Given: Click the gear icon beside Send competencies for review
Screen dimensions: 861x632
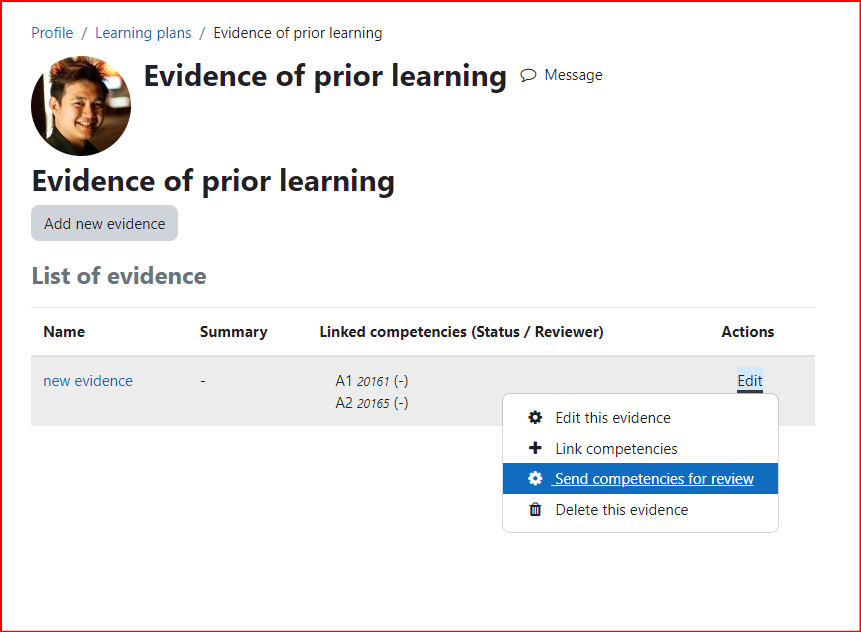Looking at the screenshot, I should point(535,478).
